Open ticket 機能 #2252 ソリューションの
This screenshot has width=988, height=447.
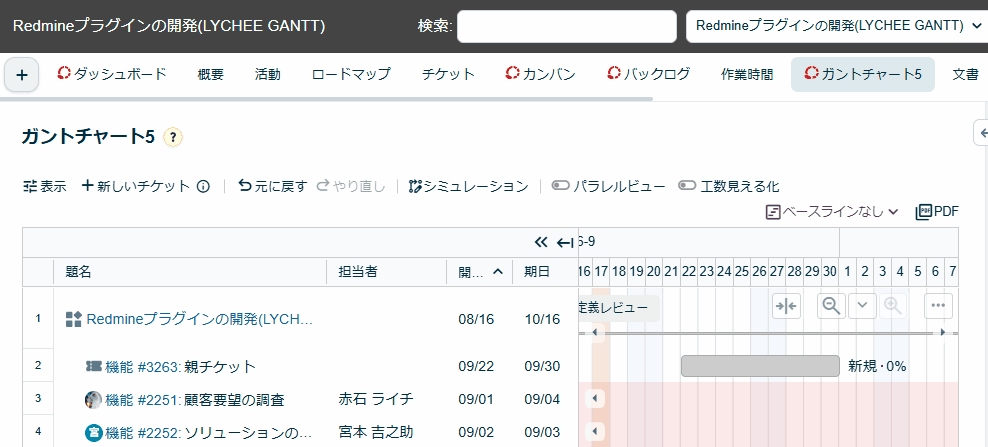pos(209,432)
